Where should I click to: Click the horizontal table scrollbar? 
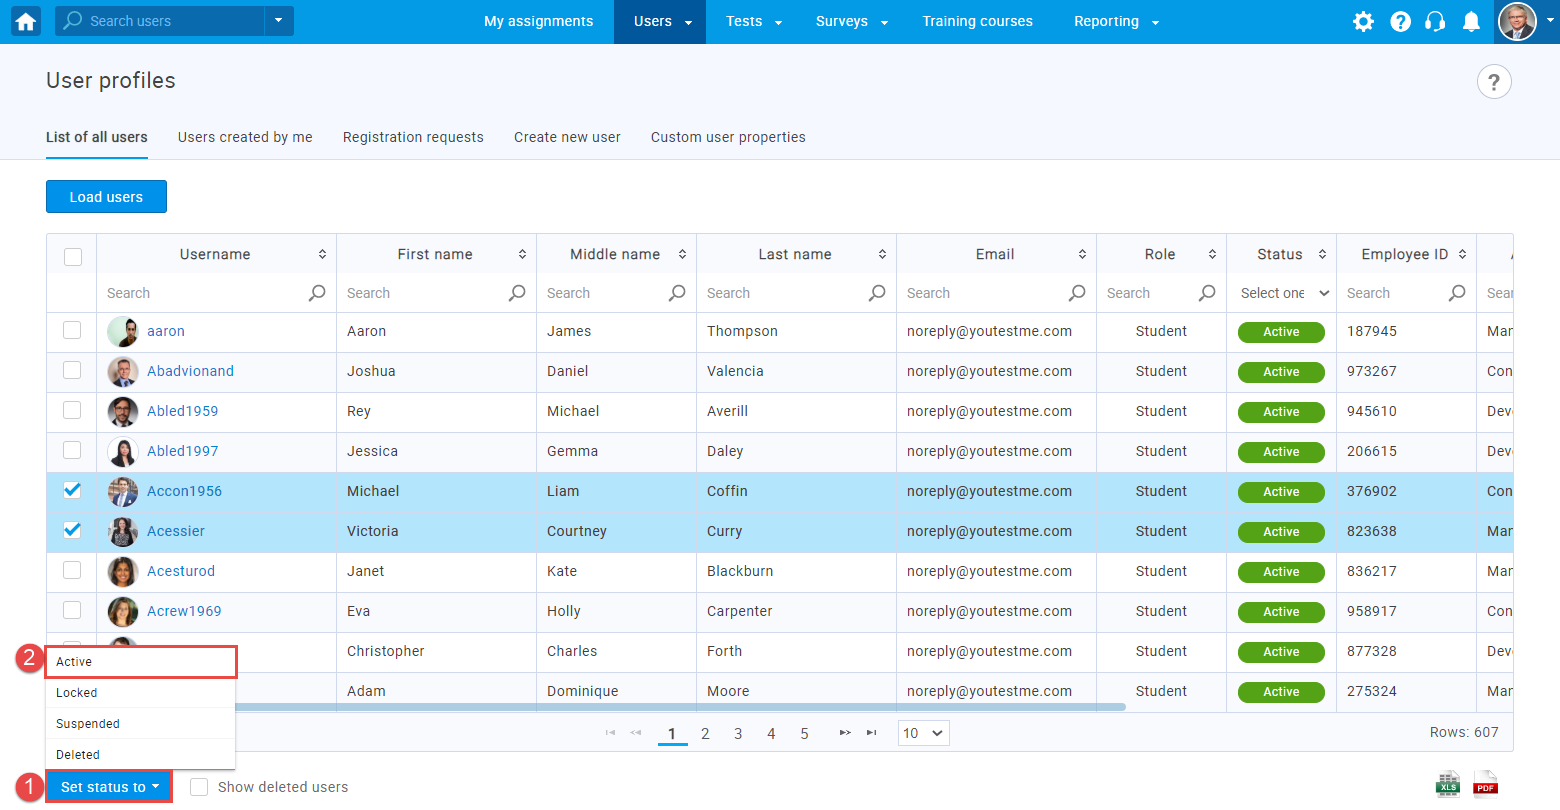[680, 707]
